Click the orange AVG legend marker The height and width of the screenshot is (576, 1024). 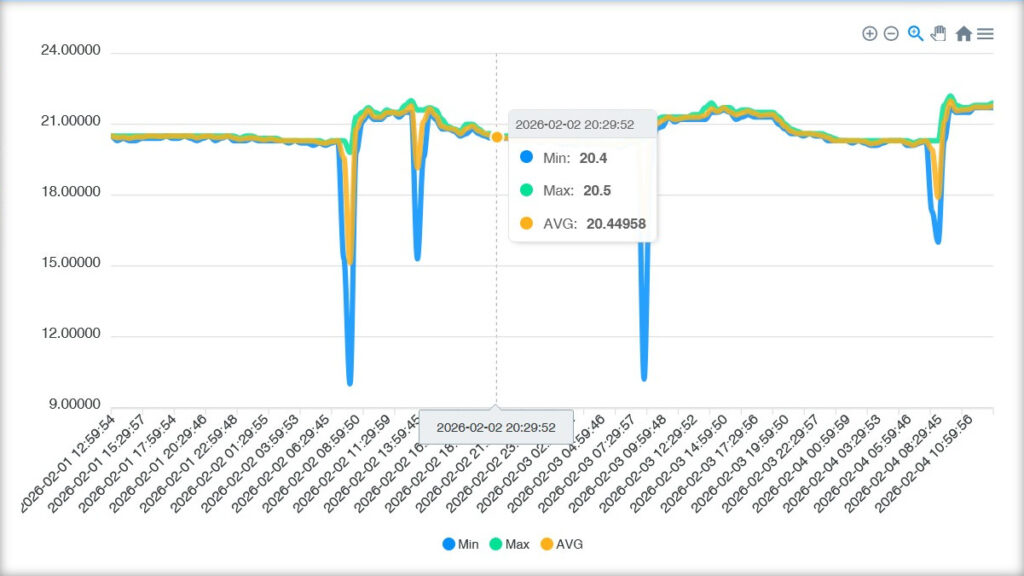pyautogui.click(x=546, y=544)
